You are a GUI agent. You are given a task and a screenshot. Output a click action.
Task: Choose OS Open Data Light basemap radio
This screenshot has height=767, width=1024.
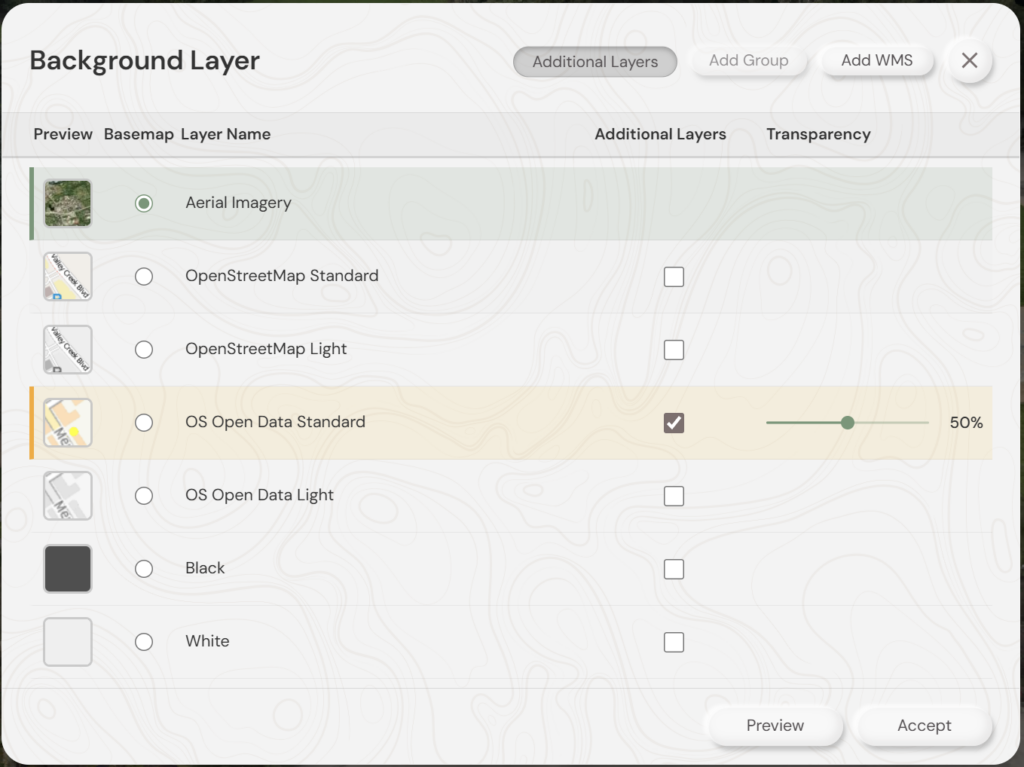(144, 495)
